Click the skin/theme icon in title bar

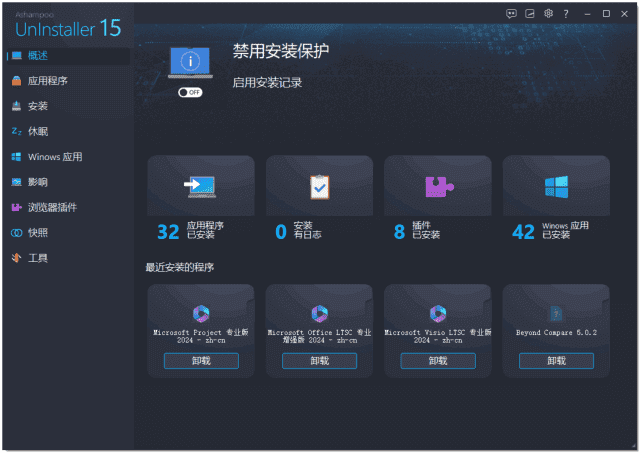pos(530,14)
